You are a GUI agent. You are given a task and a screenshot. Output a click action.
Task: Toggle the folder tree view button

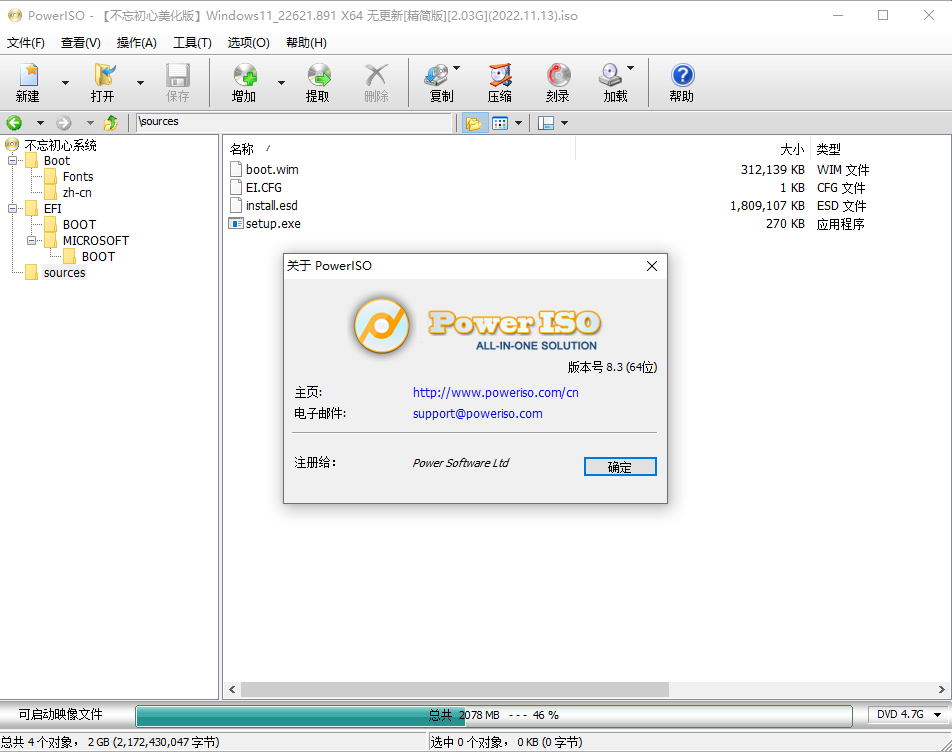(473, 123)
